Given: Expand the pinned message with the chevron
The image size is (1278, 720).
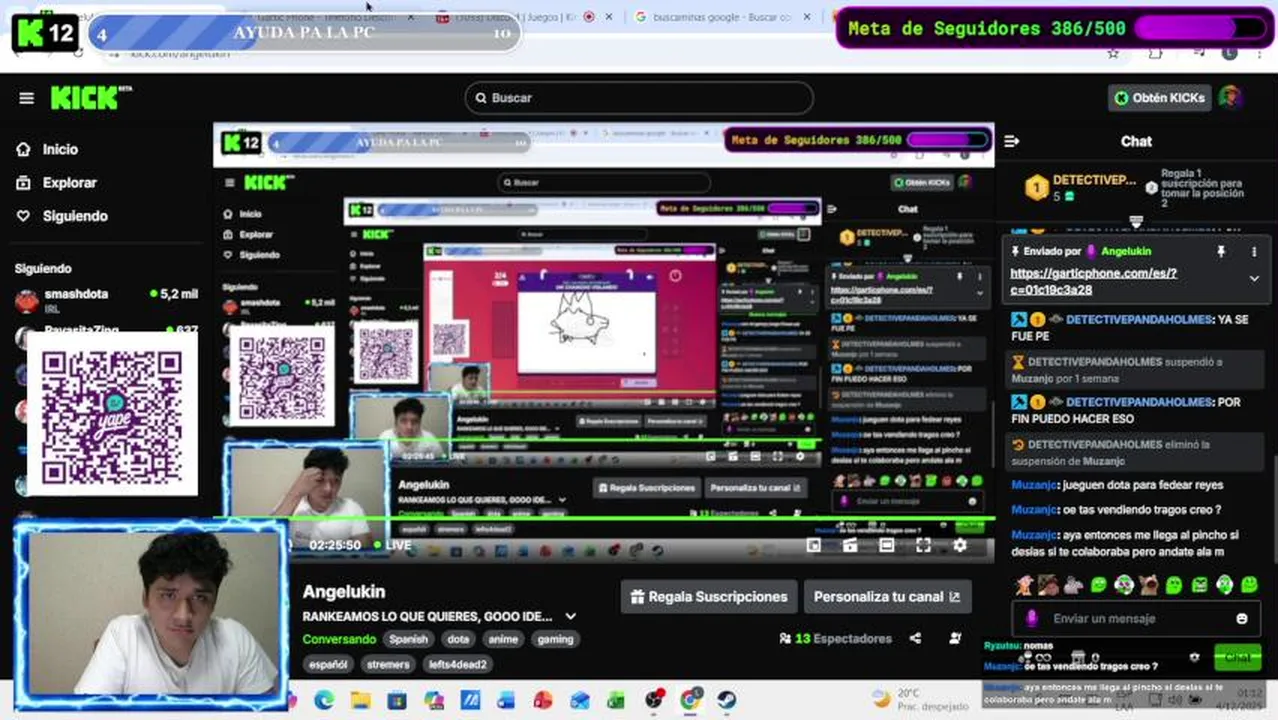Looking at the screenshot, I should coord(1254,279).
